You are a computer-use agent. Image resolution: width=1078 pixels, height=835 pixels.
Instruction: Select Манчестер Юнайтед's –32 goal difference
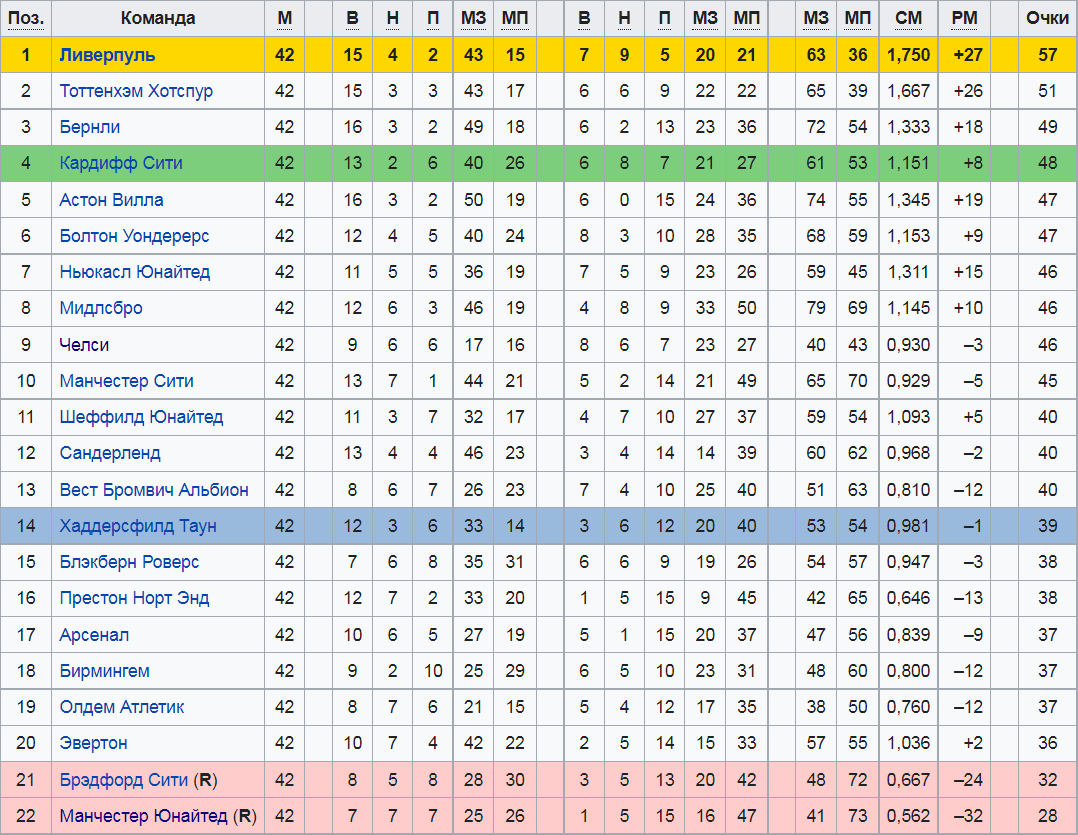click(x=964, y=816)
